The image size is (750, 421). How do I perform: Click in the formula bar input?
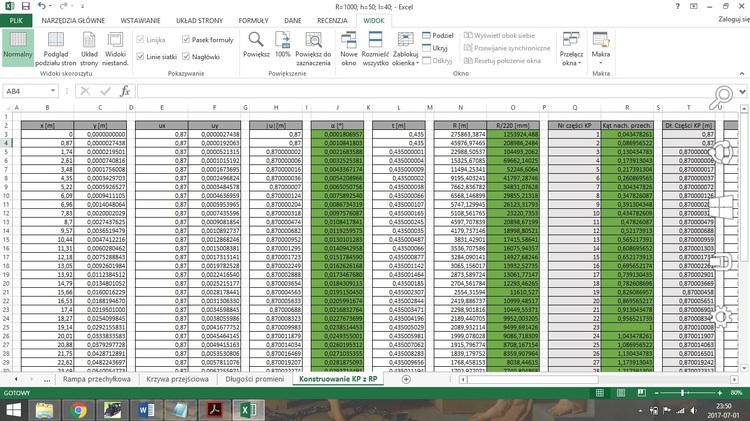coord(435,91)
